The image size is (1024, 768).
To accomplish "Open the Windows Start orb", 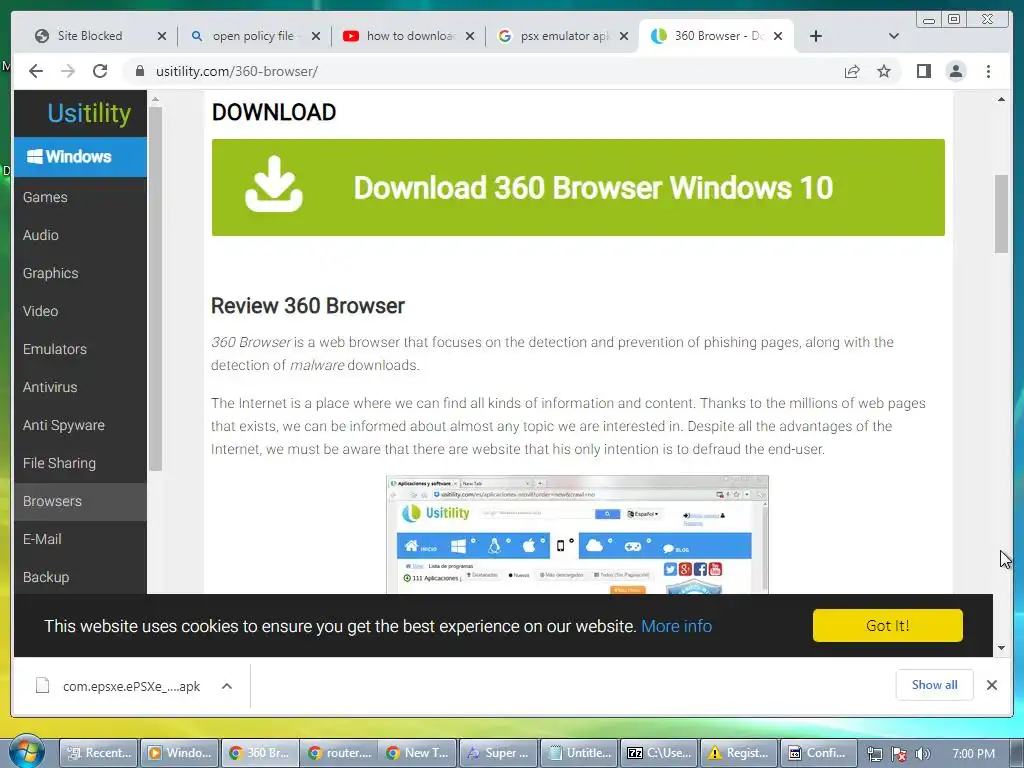I will click(x=26, y=751).
